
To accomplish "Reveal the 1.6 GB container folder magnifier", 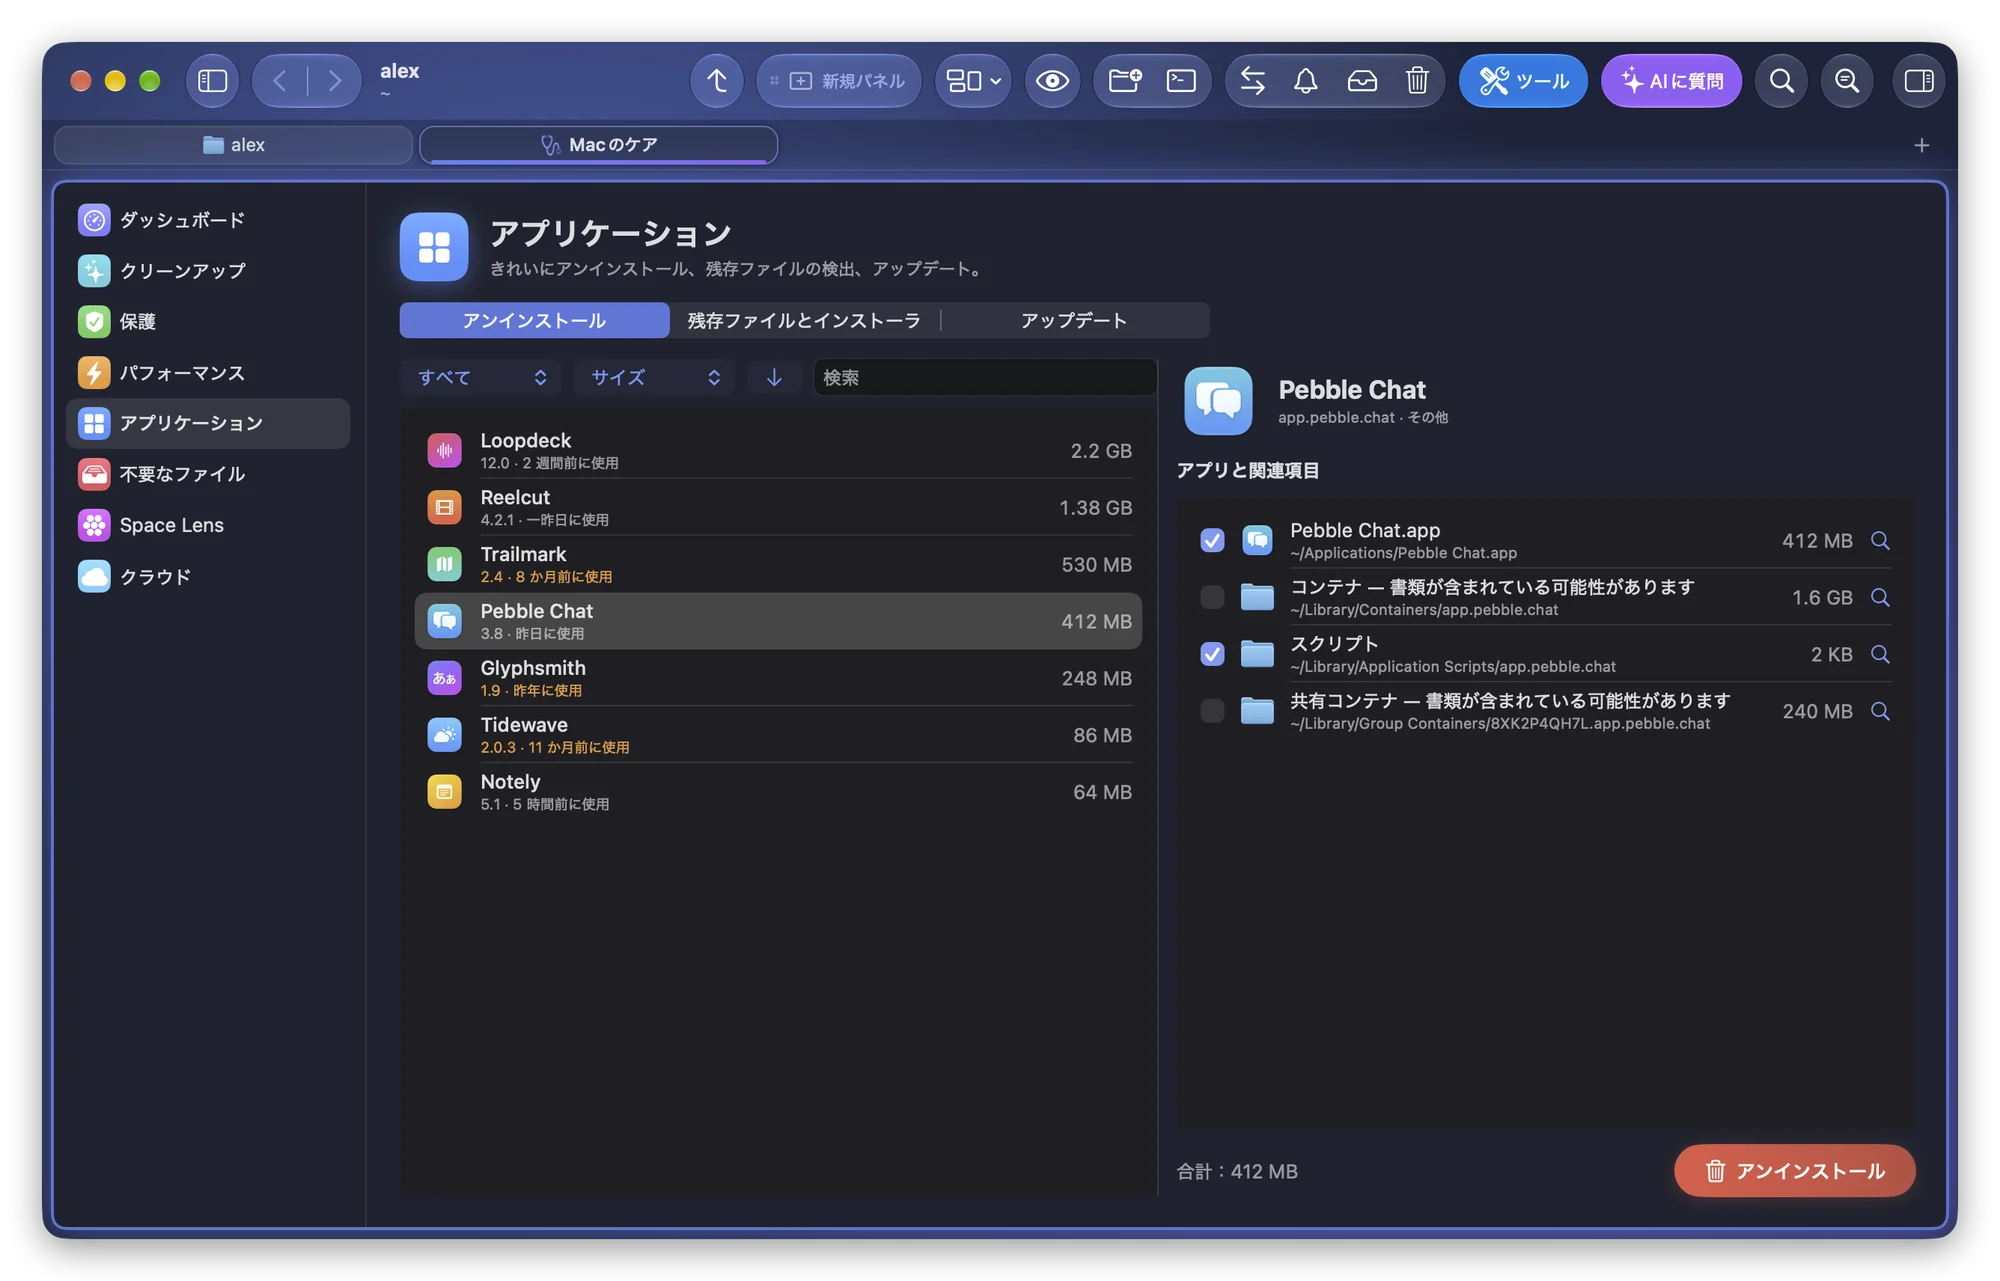I will click(1880, 598).
